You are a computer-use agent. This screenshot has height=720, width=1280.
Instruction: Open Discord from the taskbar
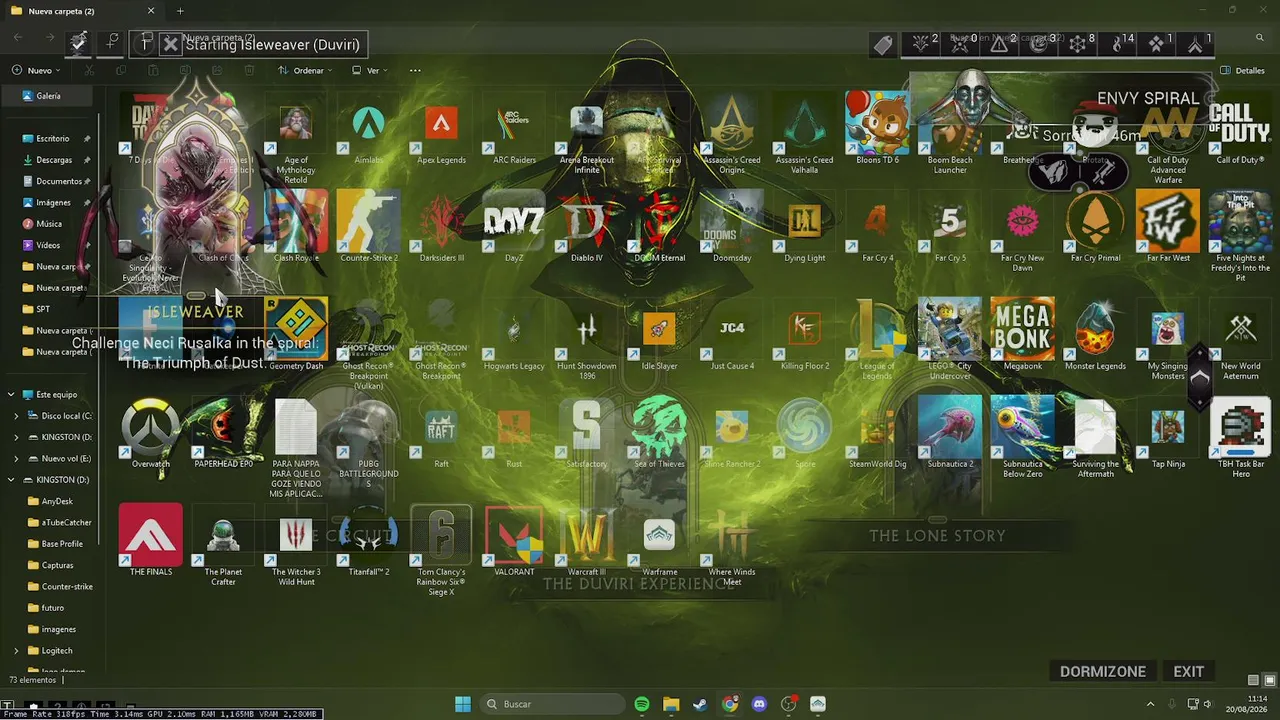(x=759, y=704)
